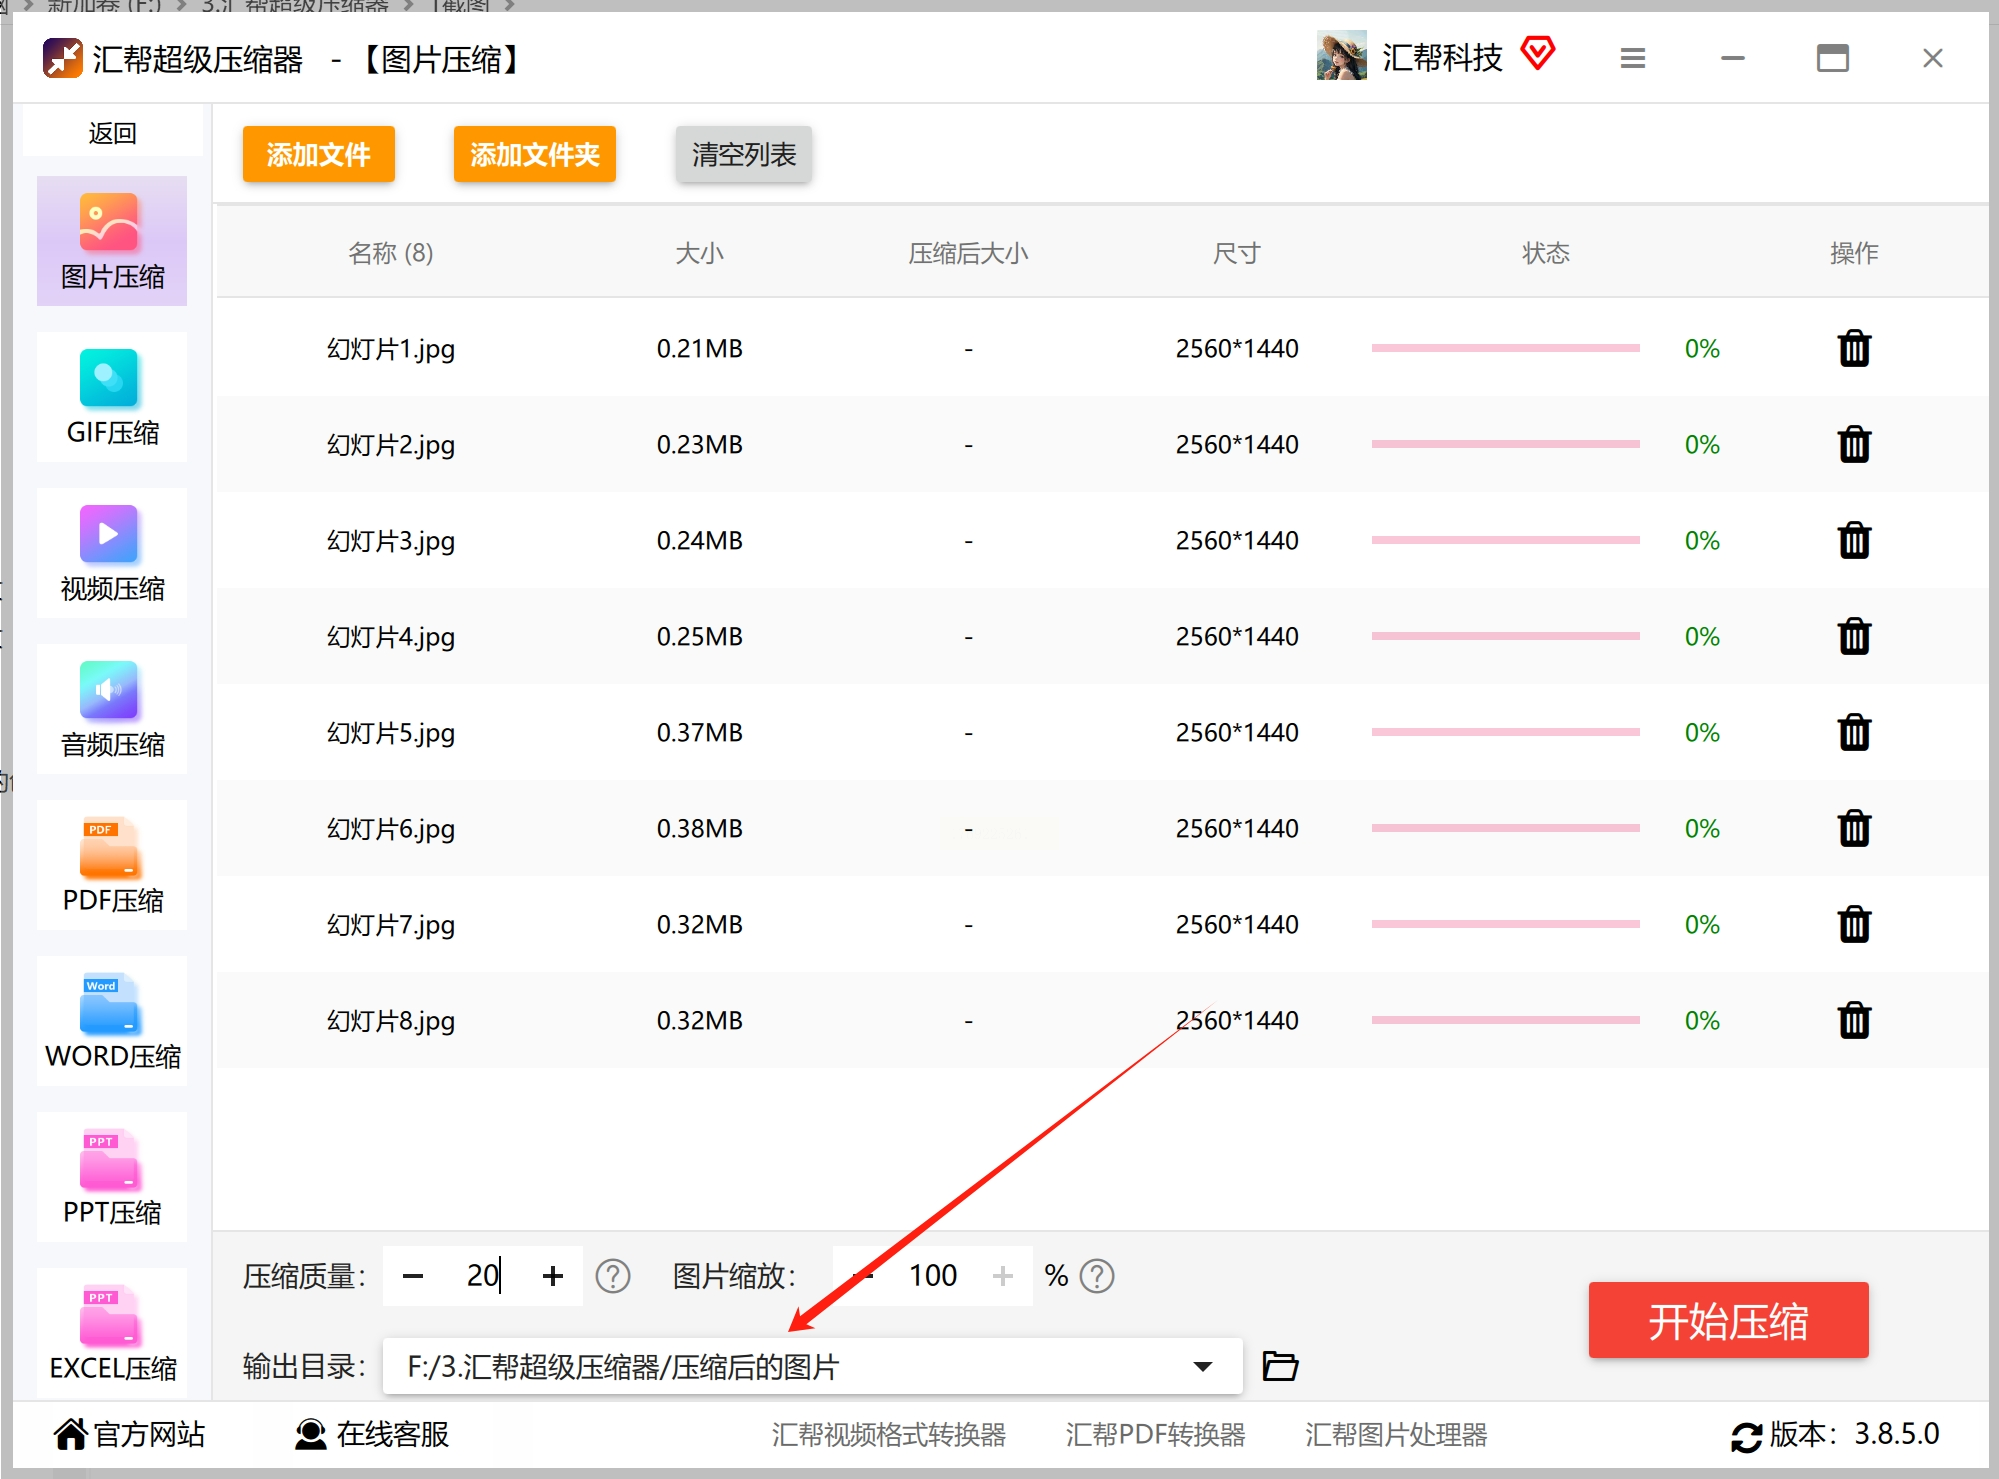Click the compression quality value field
1999x1479 pixels.
482,1276
